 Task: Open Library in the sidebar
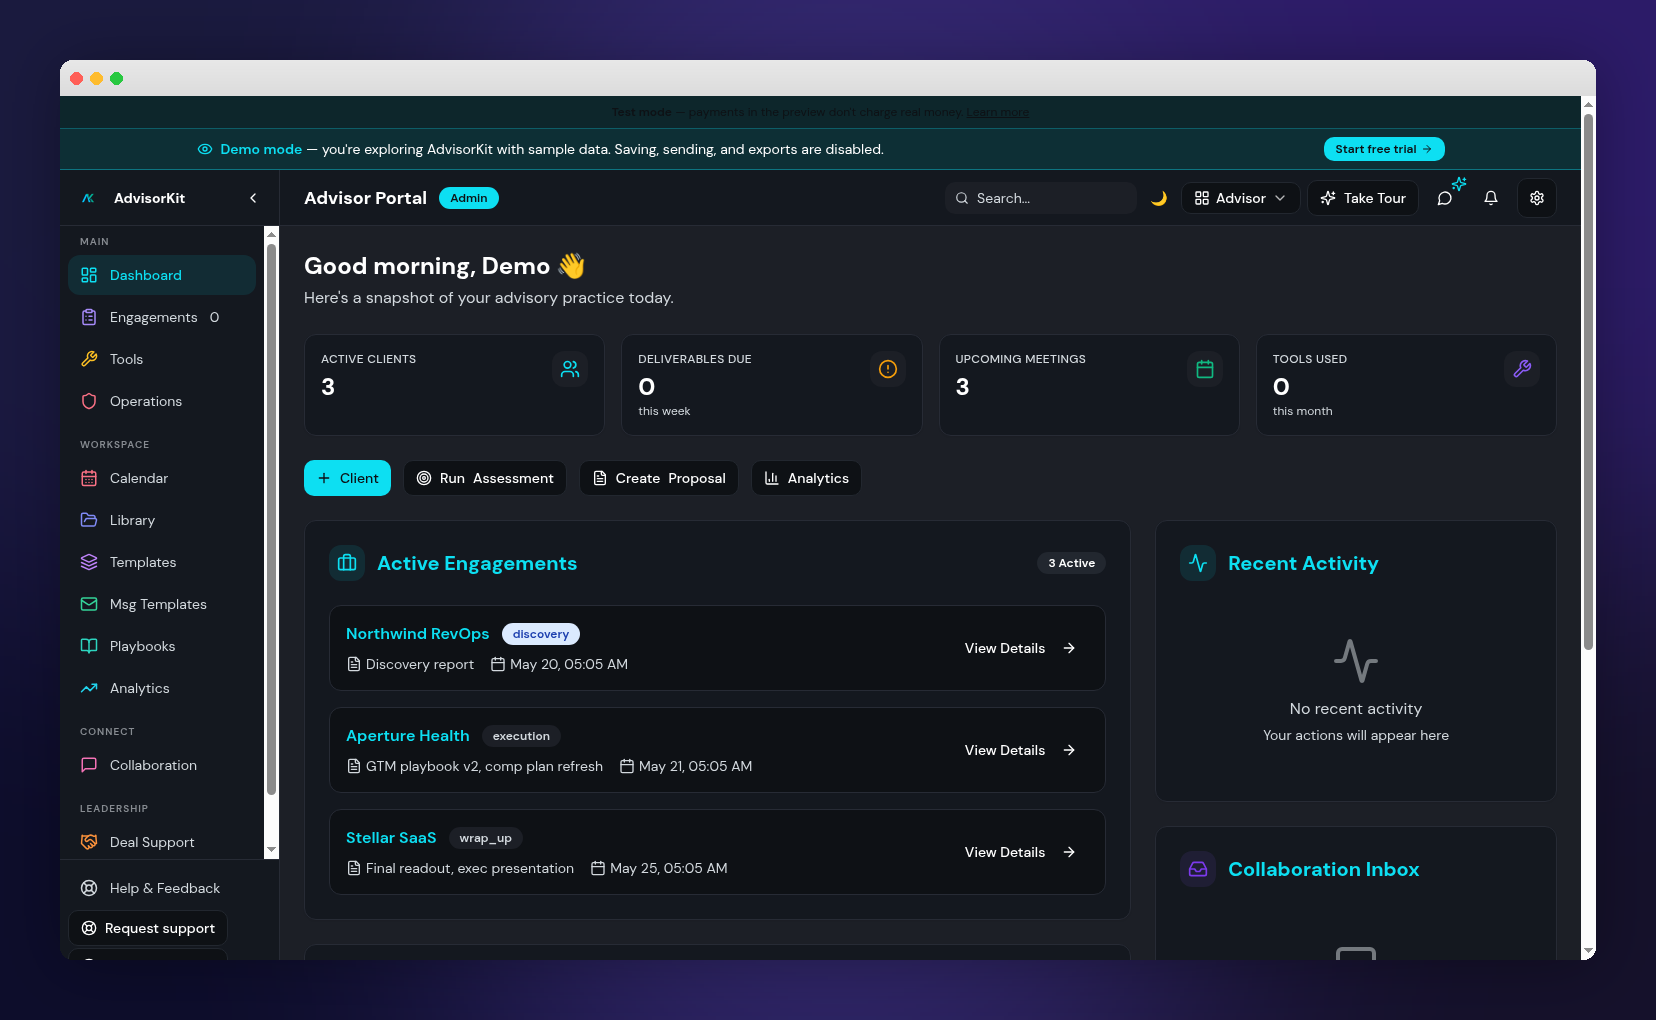162,520
